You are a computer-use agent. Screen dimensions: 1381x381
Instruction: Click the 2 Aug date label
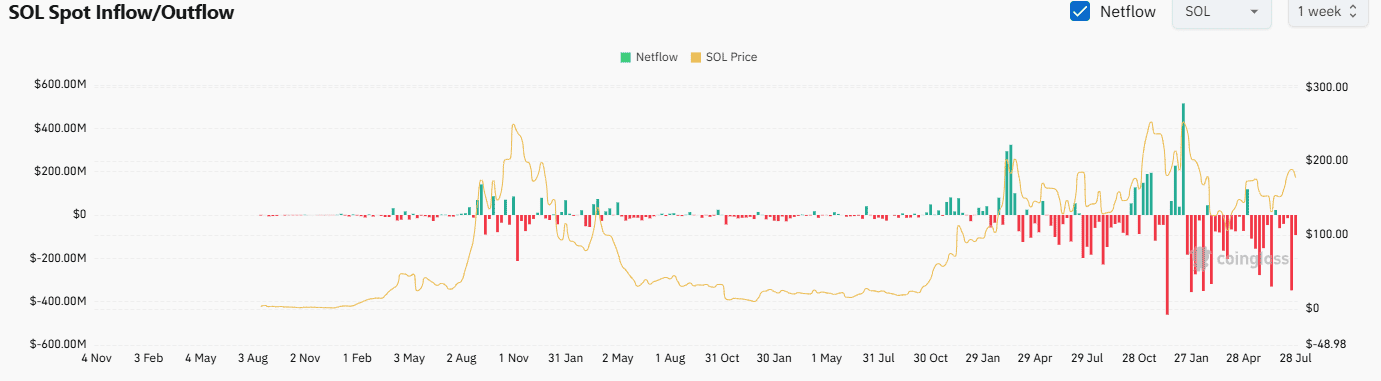coord(461,358)
